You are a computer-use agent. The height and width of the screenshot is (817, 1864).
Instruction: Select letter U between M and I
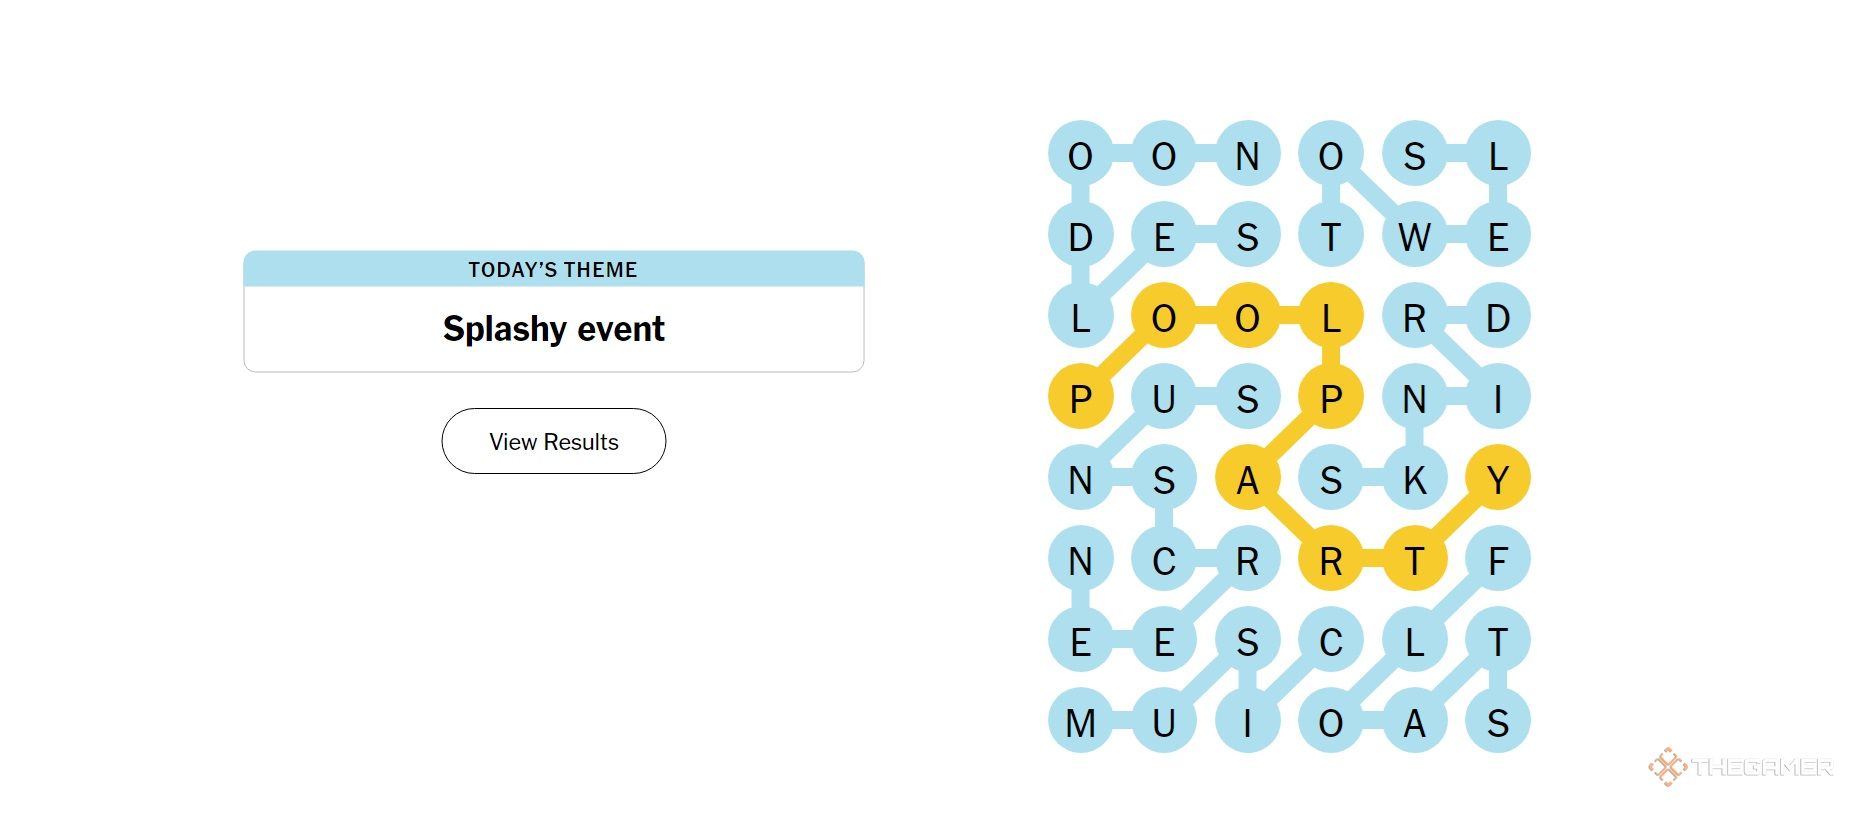(1163, 722)
